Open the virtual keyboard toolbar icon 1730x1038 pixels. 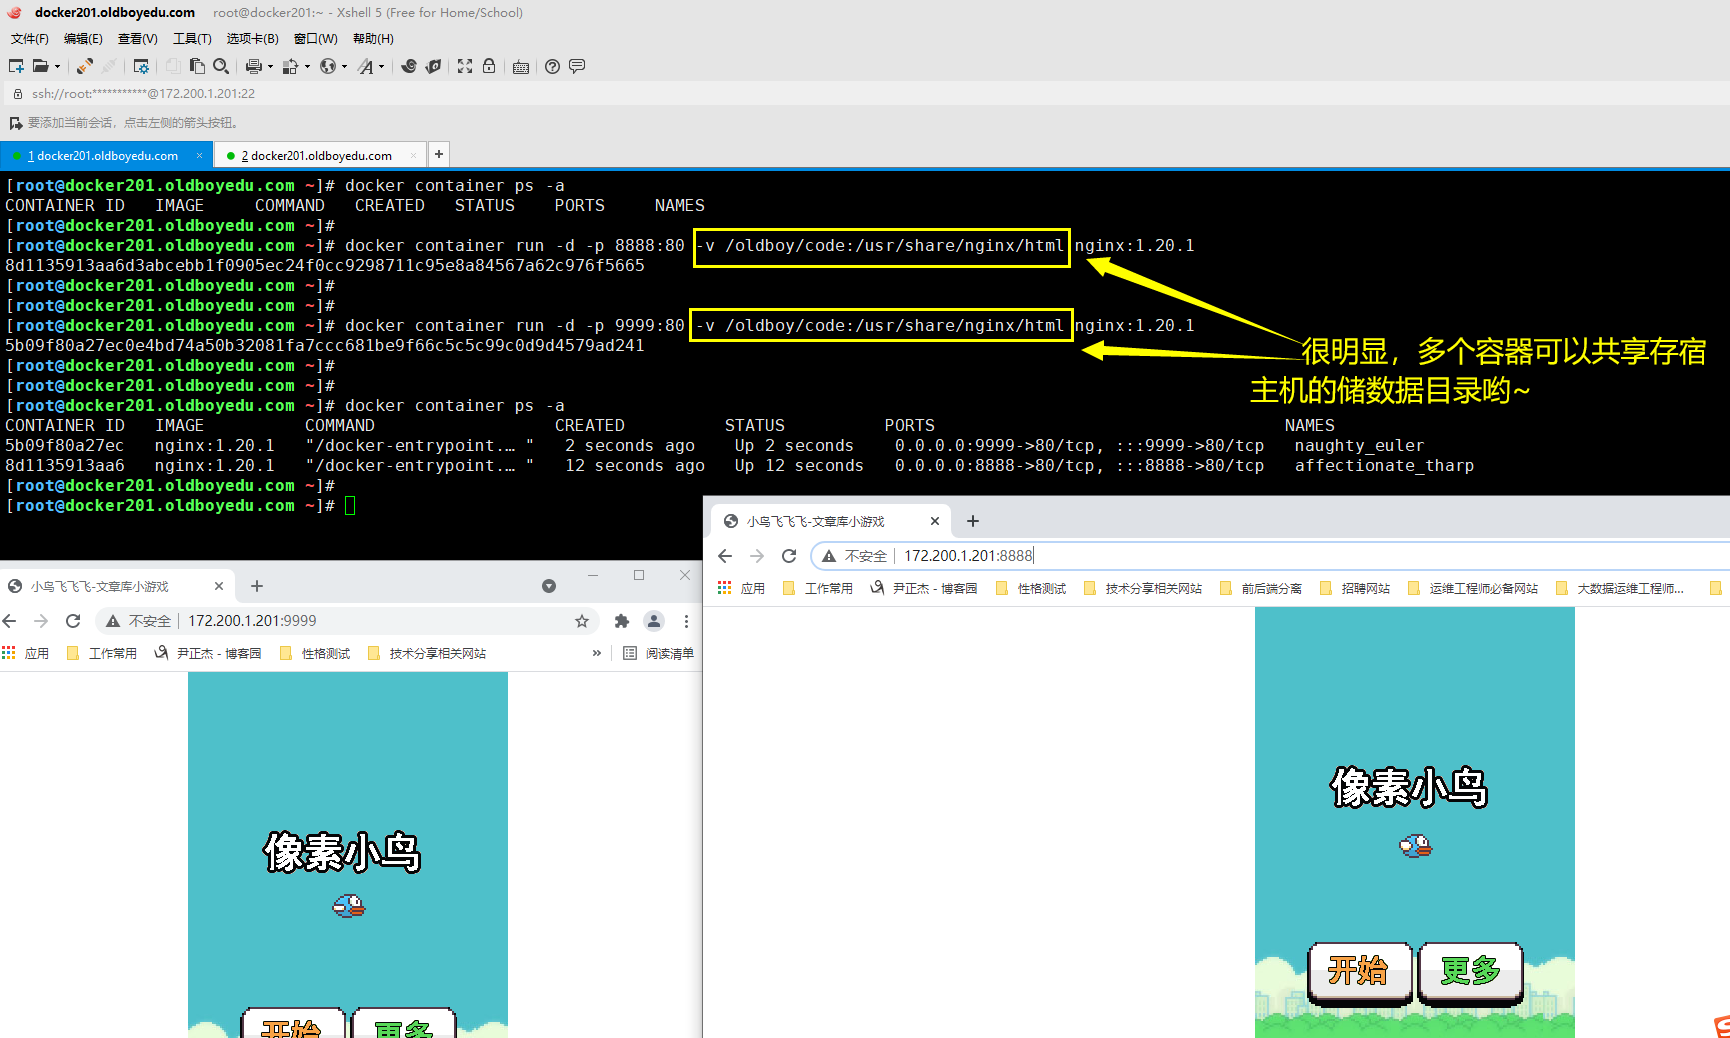(x=521, y=67)
